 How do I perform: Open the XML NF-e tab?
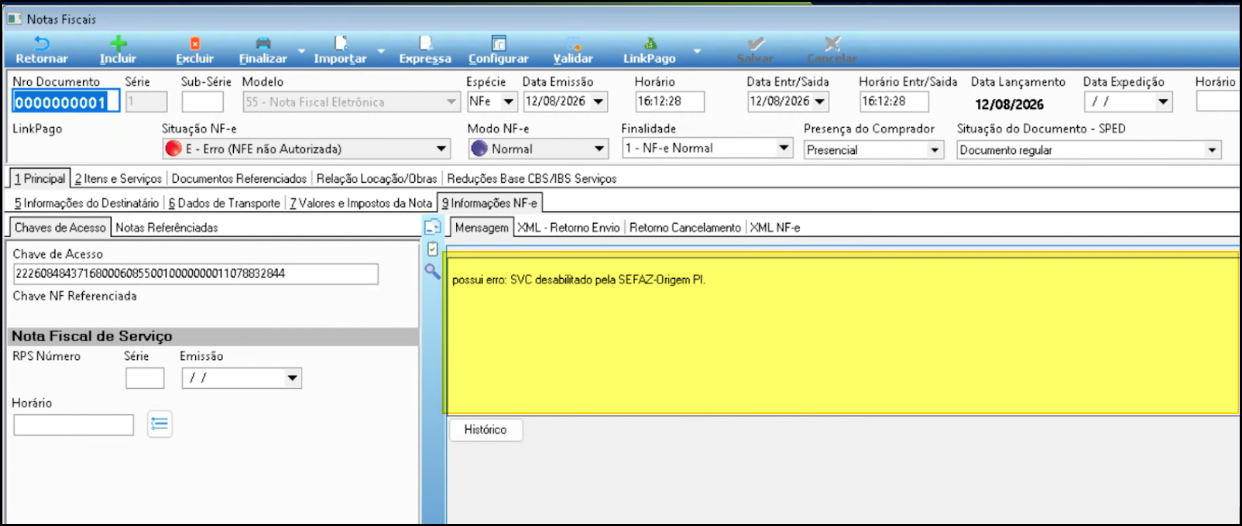pos(775,227)
